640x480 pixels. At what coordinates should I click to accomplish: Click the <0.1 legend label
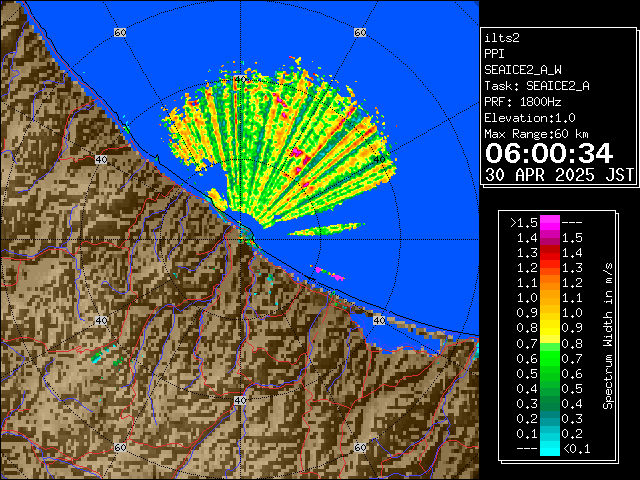pyautogui.click(x=576, y=449)
